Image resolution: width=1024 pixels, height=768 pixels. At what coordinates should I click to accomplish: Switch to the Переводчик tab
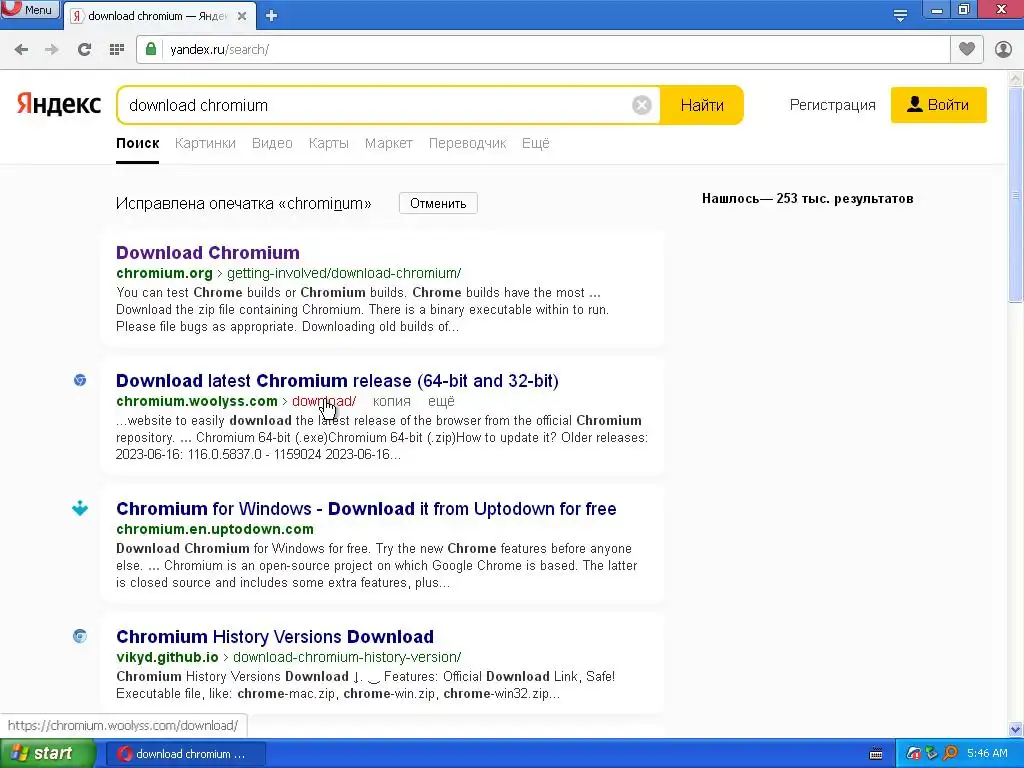pos(467,143)
